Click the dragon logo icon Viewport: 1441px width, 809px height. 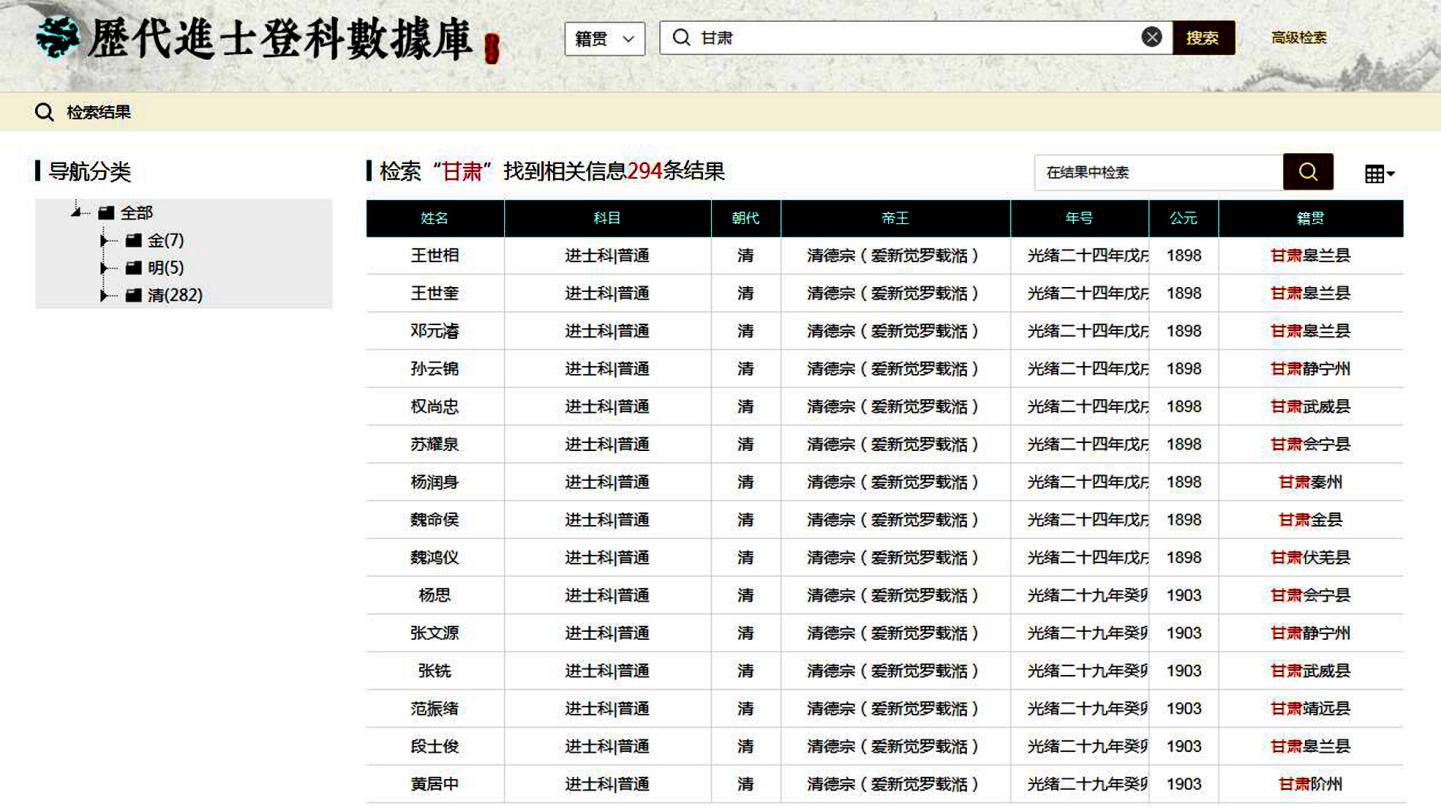pyautogui.click(x=58, y=39)
